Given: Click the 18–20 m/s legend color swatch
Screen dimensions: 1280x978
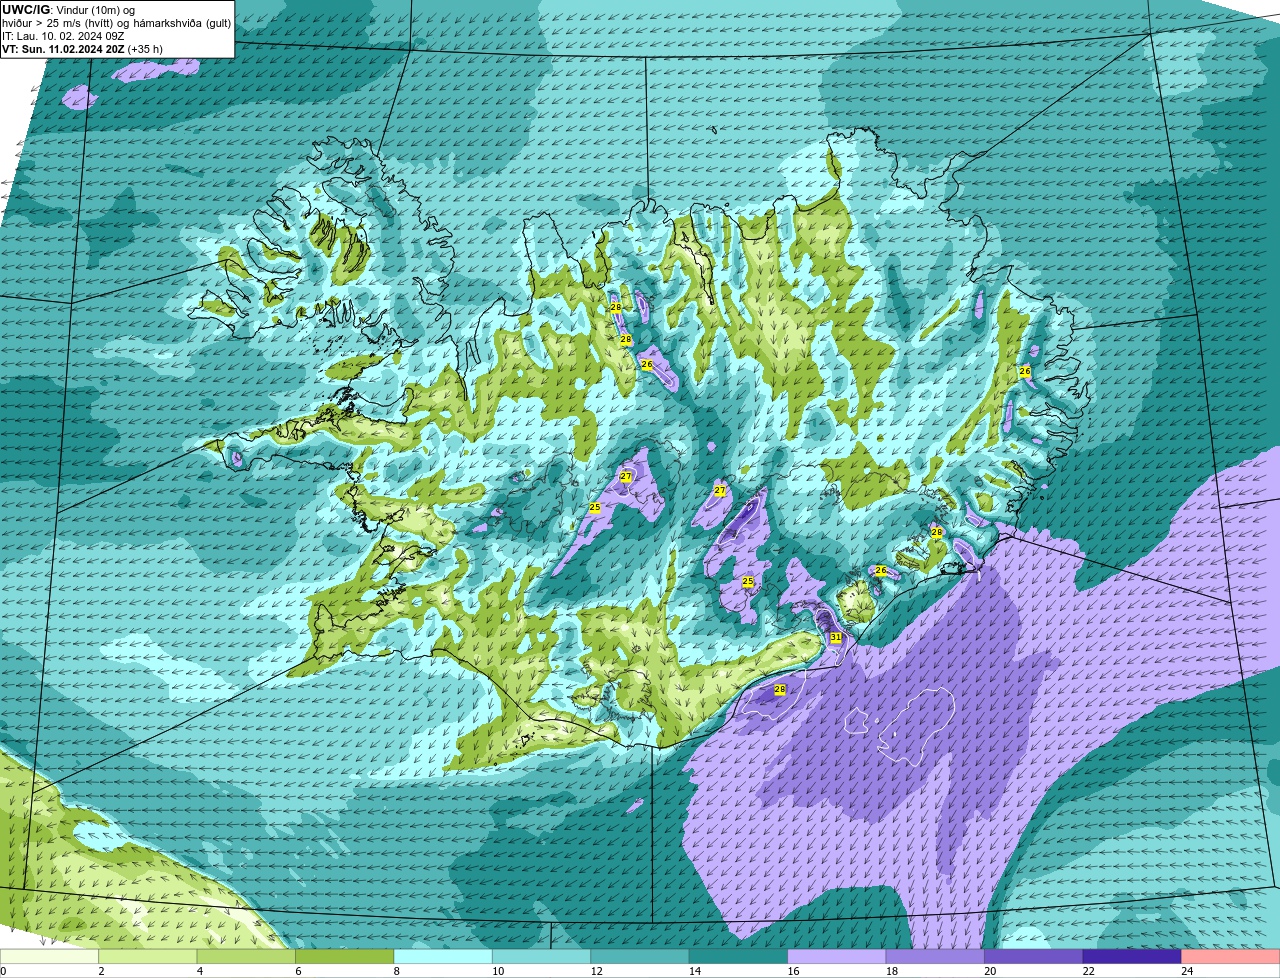Looking at the screenshot, I should click(936, 956).
